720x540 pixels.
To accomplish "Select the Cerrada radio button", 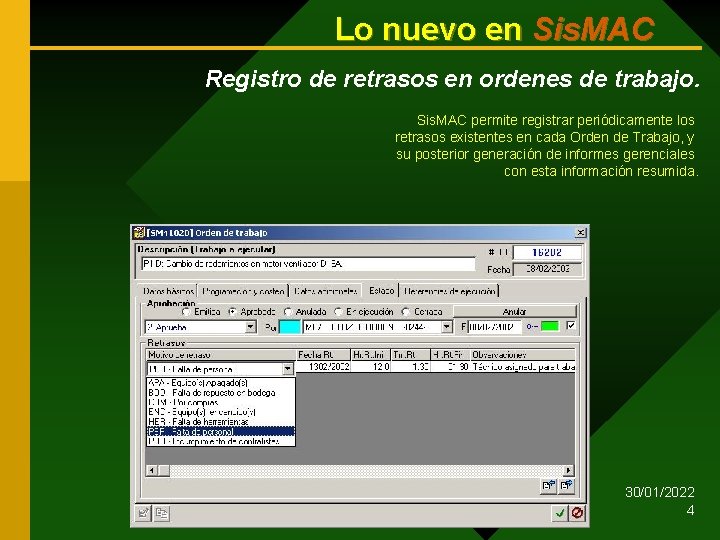I will [405, 312].
